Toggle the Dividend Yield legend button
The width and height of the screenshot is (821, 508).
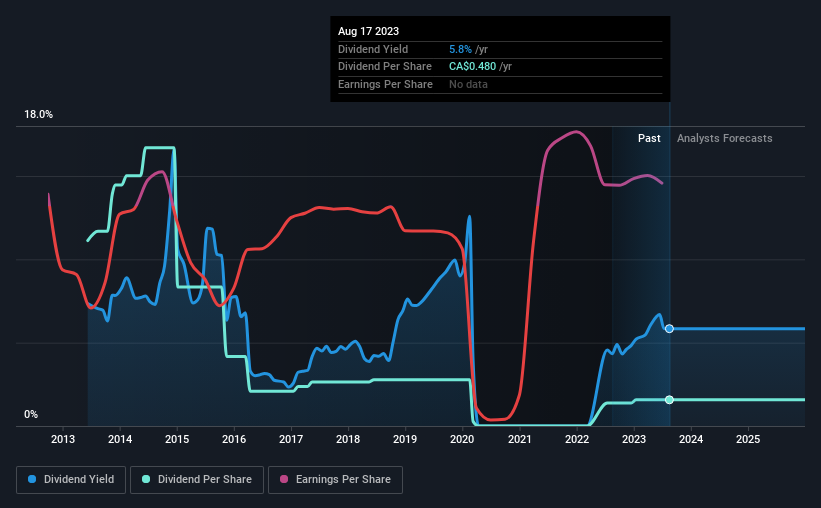[71, 480]
